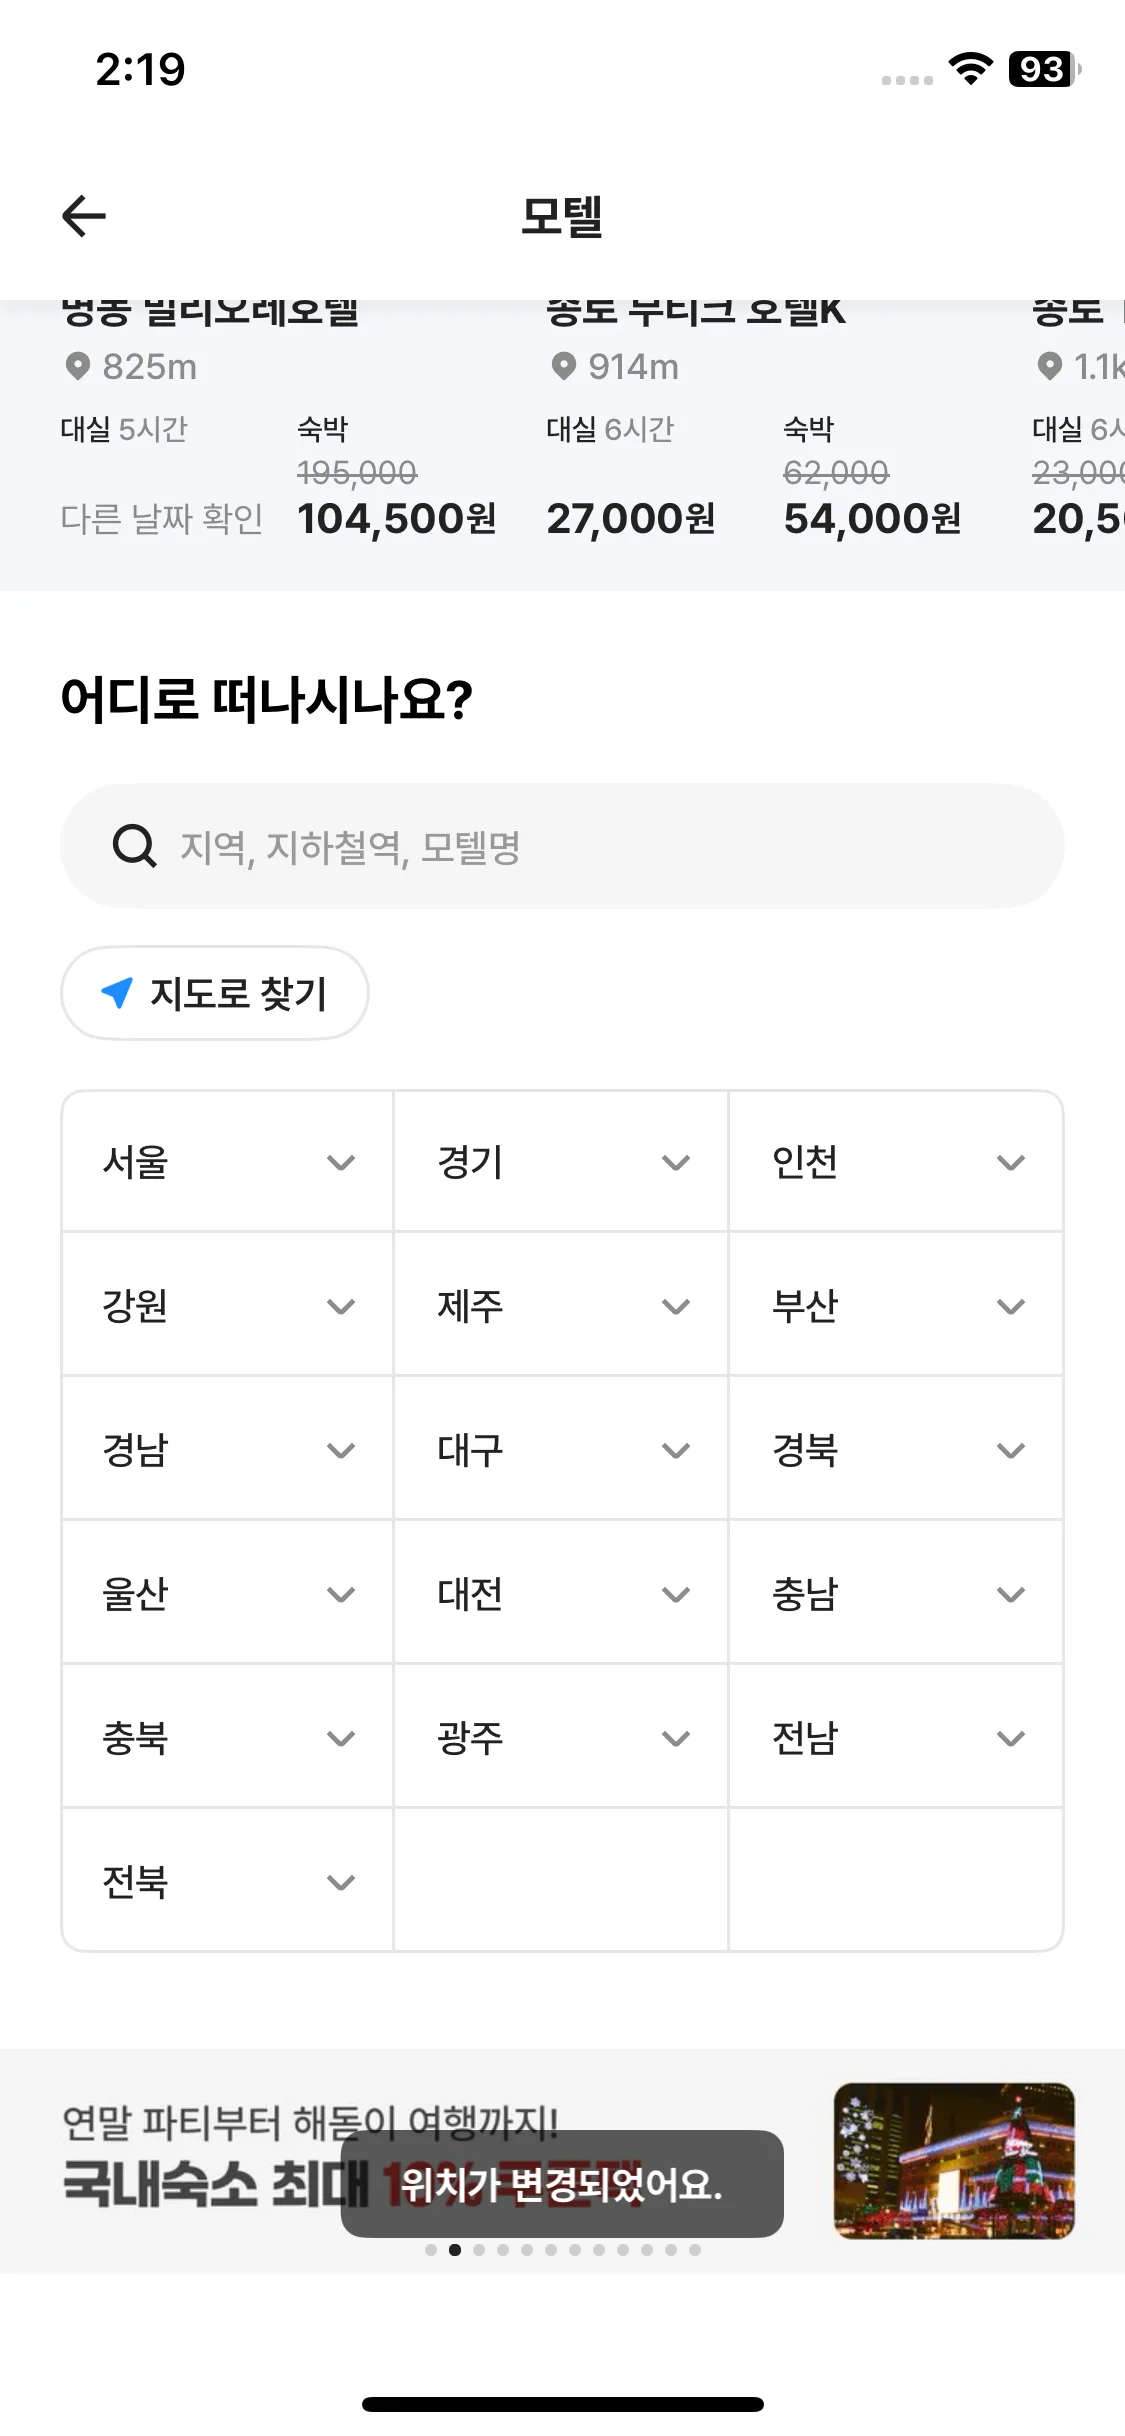The height and width of the screenshot is (2436, 1125).
Task: Tap the blue location arrow icon
Action: pos(117,992)
